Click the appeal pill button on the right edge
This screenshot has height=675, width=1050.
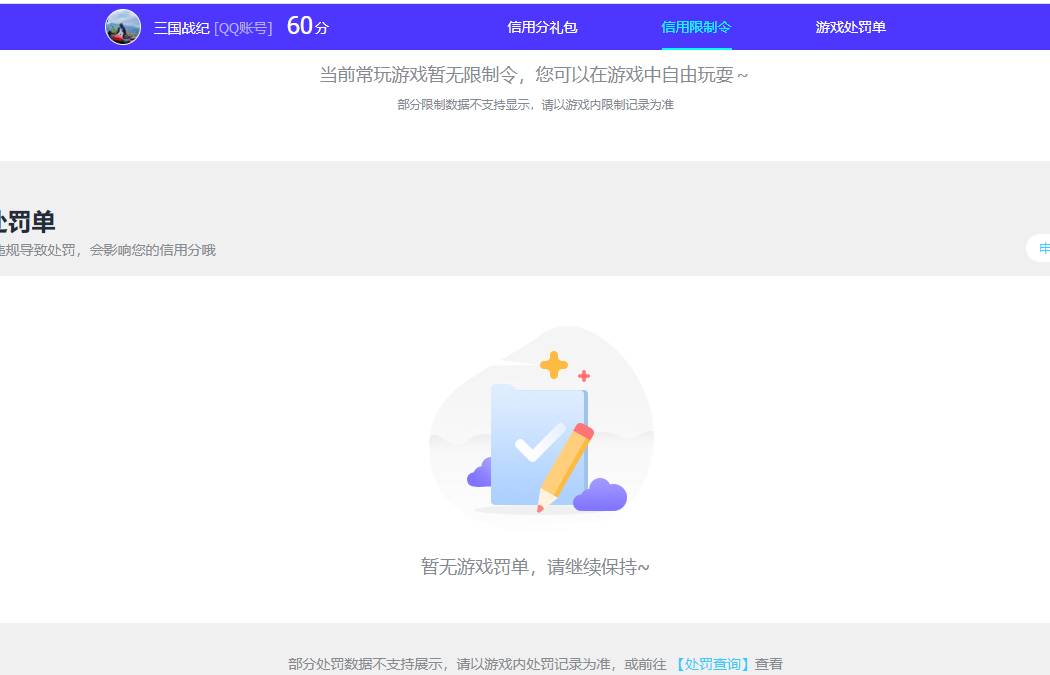tap(1043, 248)
